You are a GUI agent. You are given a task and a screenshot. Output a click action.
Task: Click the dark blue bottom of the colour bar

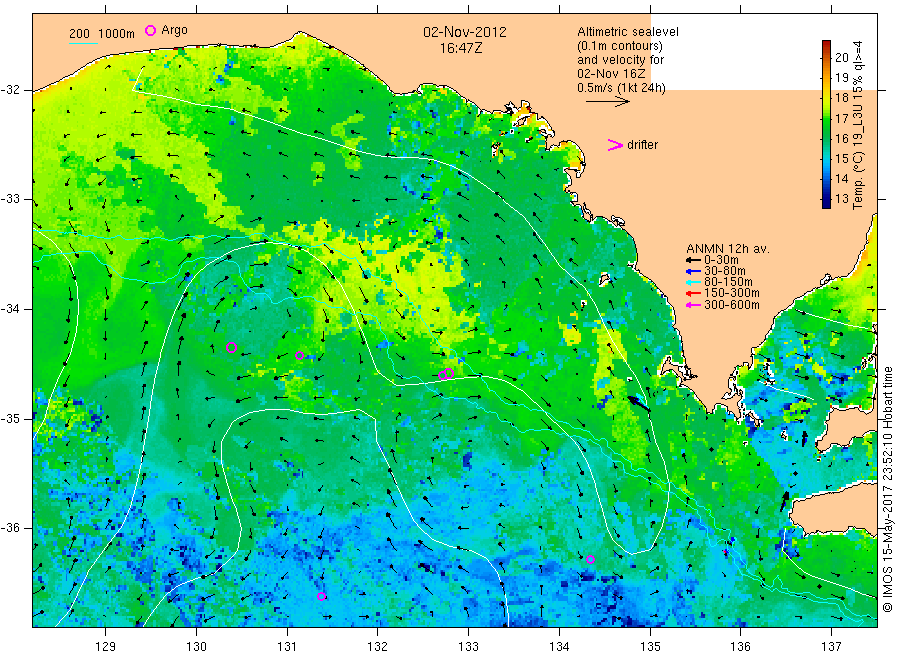point(826,203)
